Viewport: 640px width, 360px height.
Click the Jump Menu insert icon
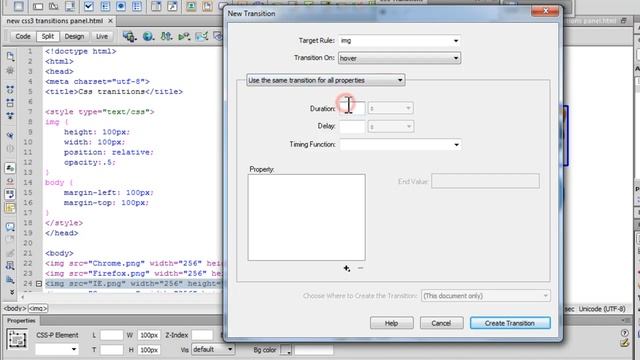click(x=172, y=6)
